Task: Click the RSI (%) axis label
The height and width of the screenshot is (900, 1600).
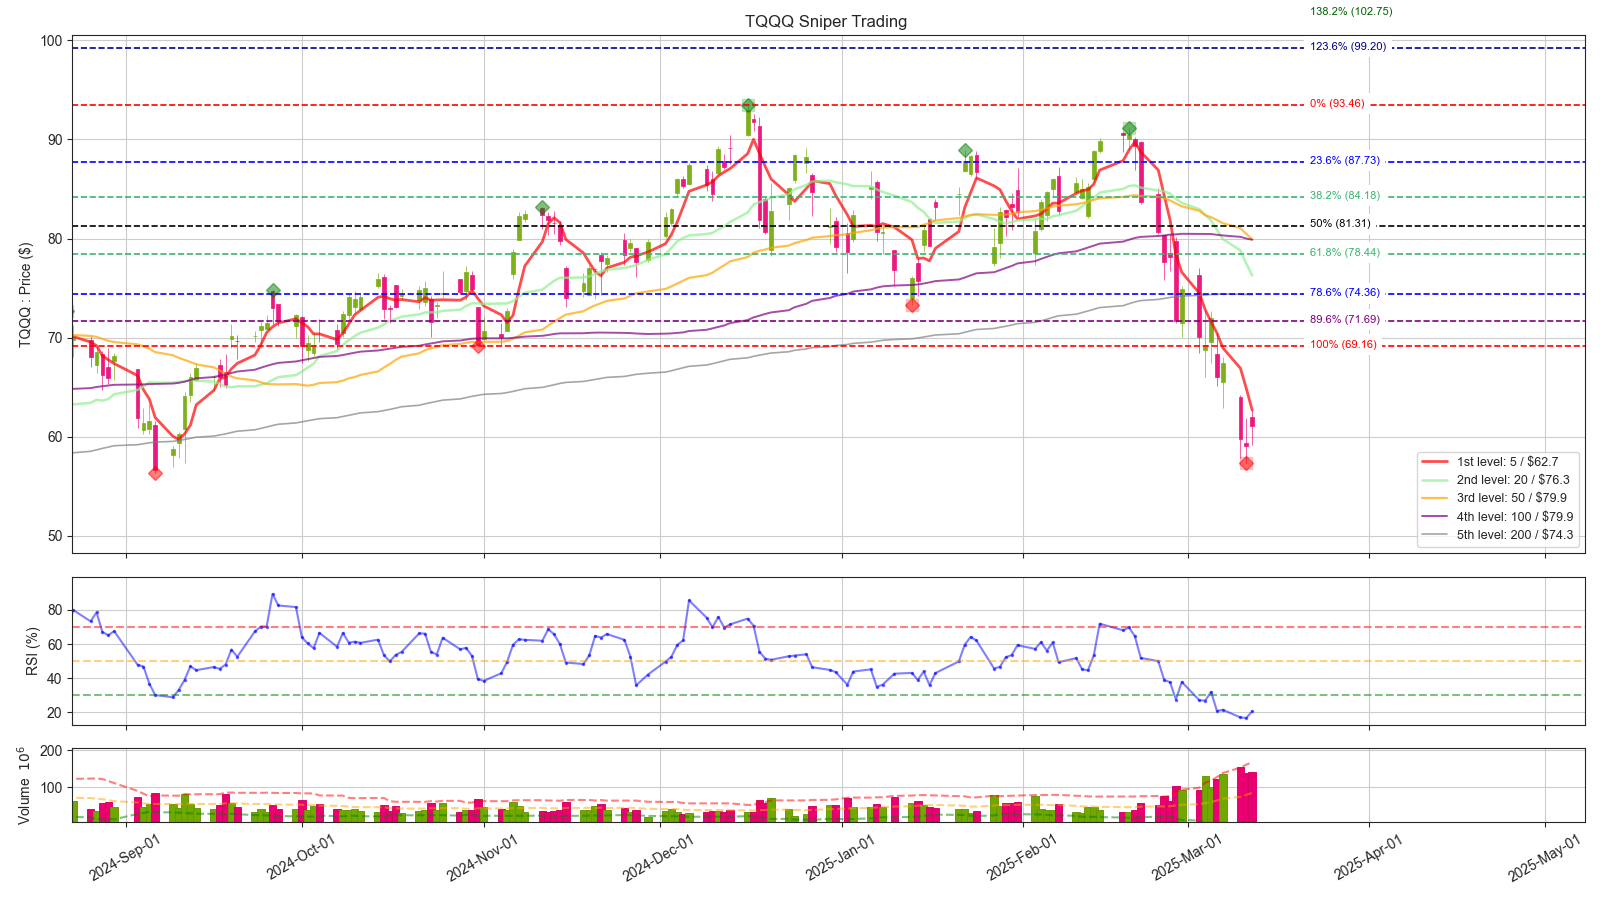Action: [32, 651]
